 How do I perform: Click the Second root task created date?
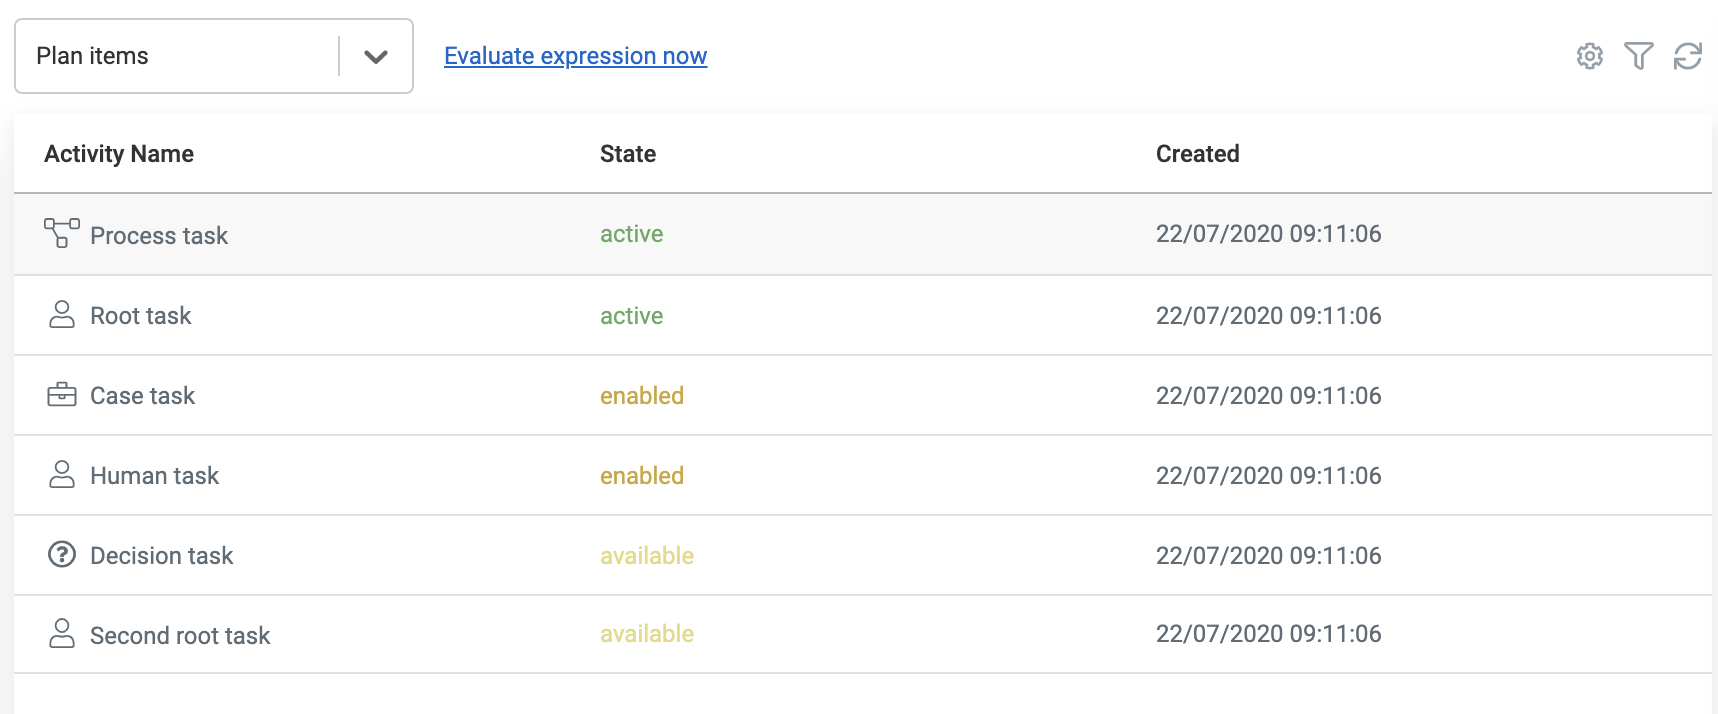[1268, 634]
